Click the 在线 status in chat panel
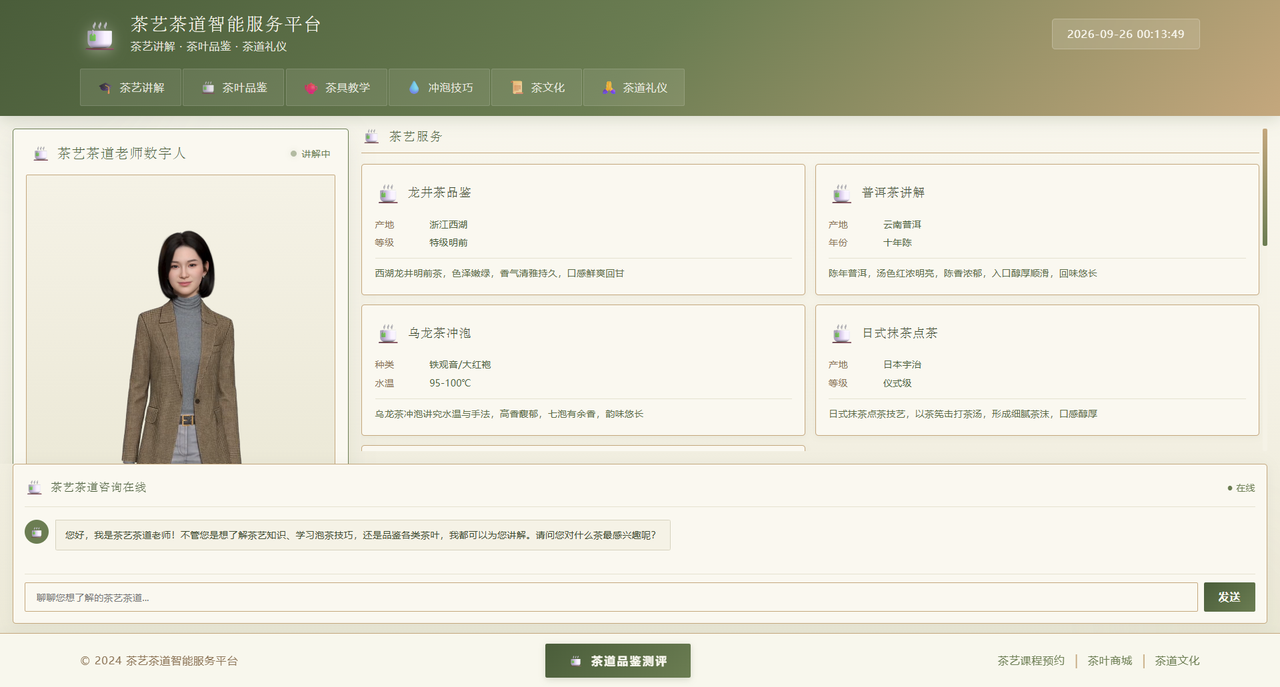Viewport: 1280px width, 687px height. coord(1241,488)
